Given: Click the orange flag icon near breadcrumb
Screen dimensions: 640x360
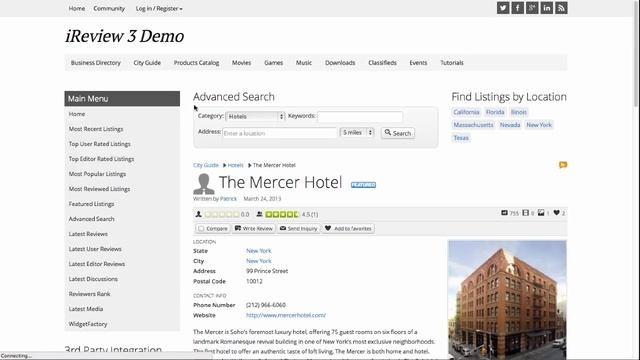Looking at the screenshot, I should pos(563,165).
